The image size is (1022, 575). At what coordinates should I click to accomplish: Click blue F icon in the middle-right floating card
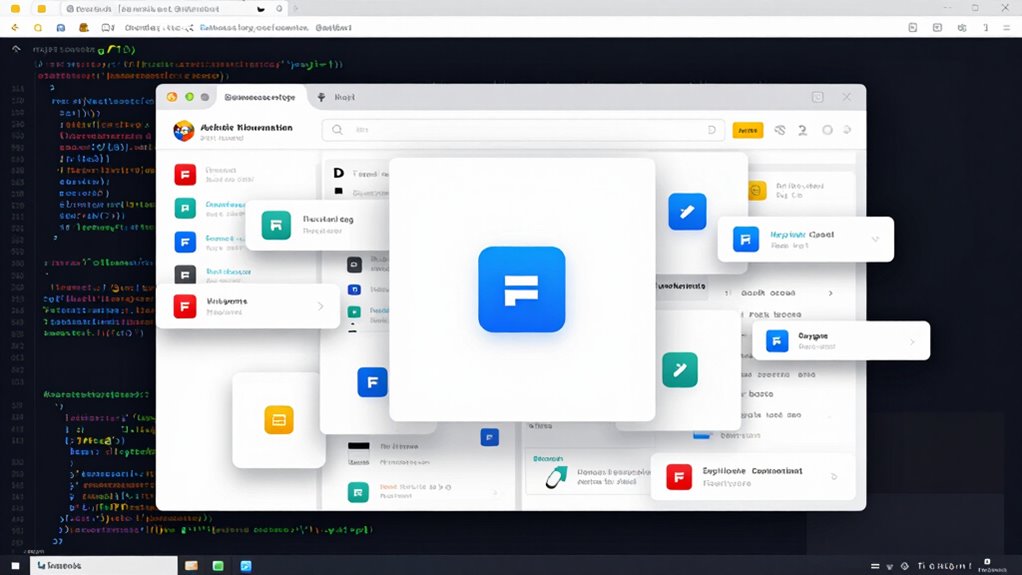776,341
